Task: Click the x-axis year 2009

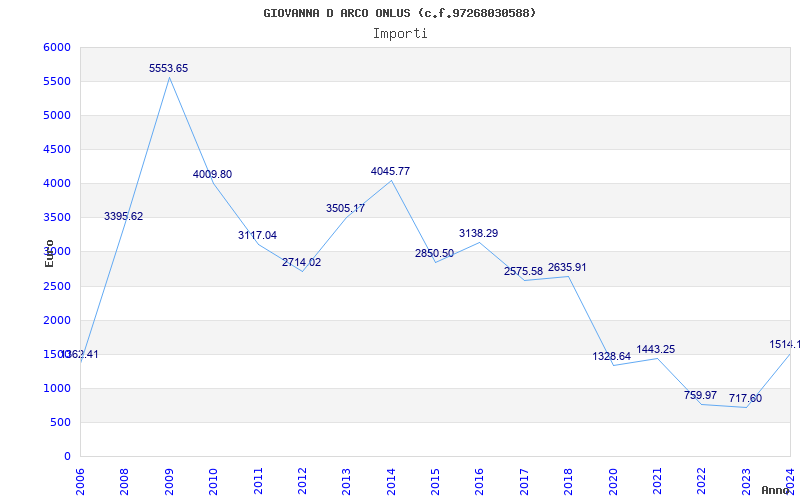Action: (x=169, y=481)
